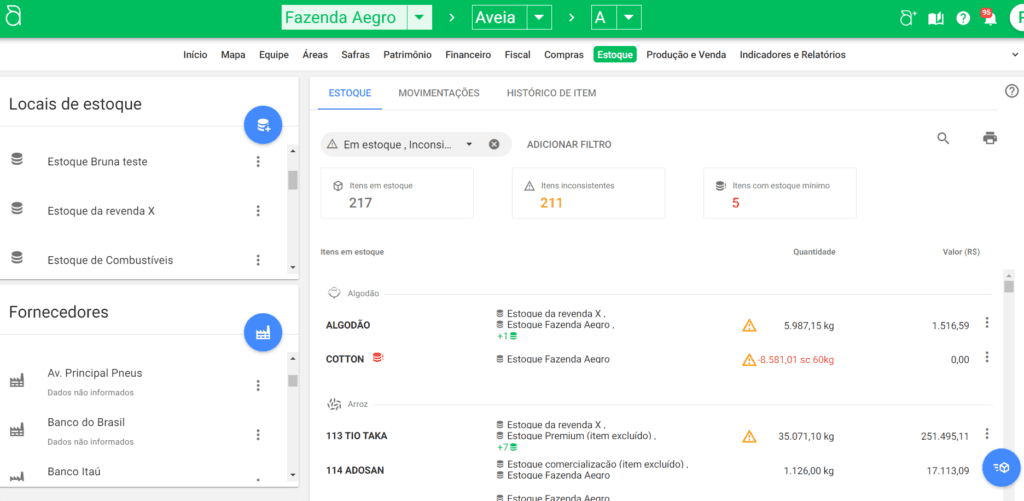Open options menu for Estoque Bruna teste
Viewport: 1024px width, 501px height.
(x=258, y=161)
